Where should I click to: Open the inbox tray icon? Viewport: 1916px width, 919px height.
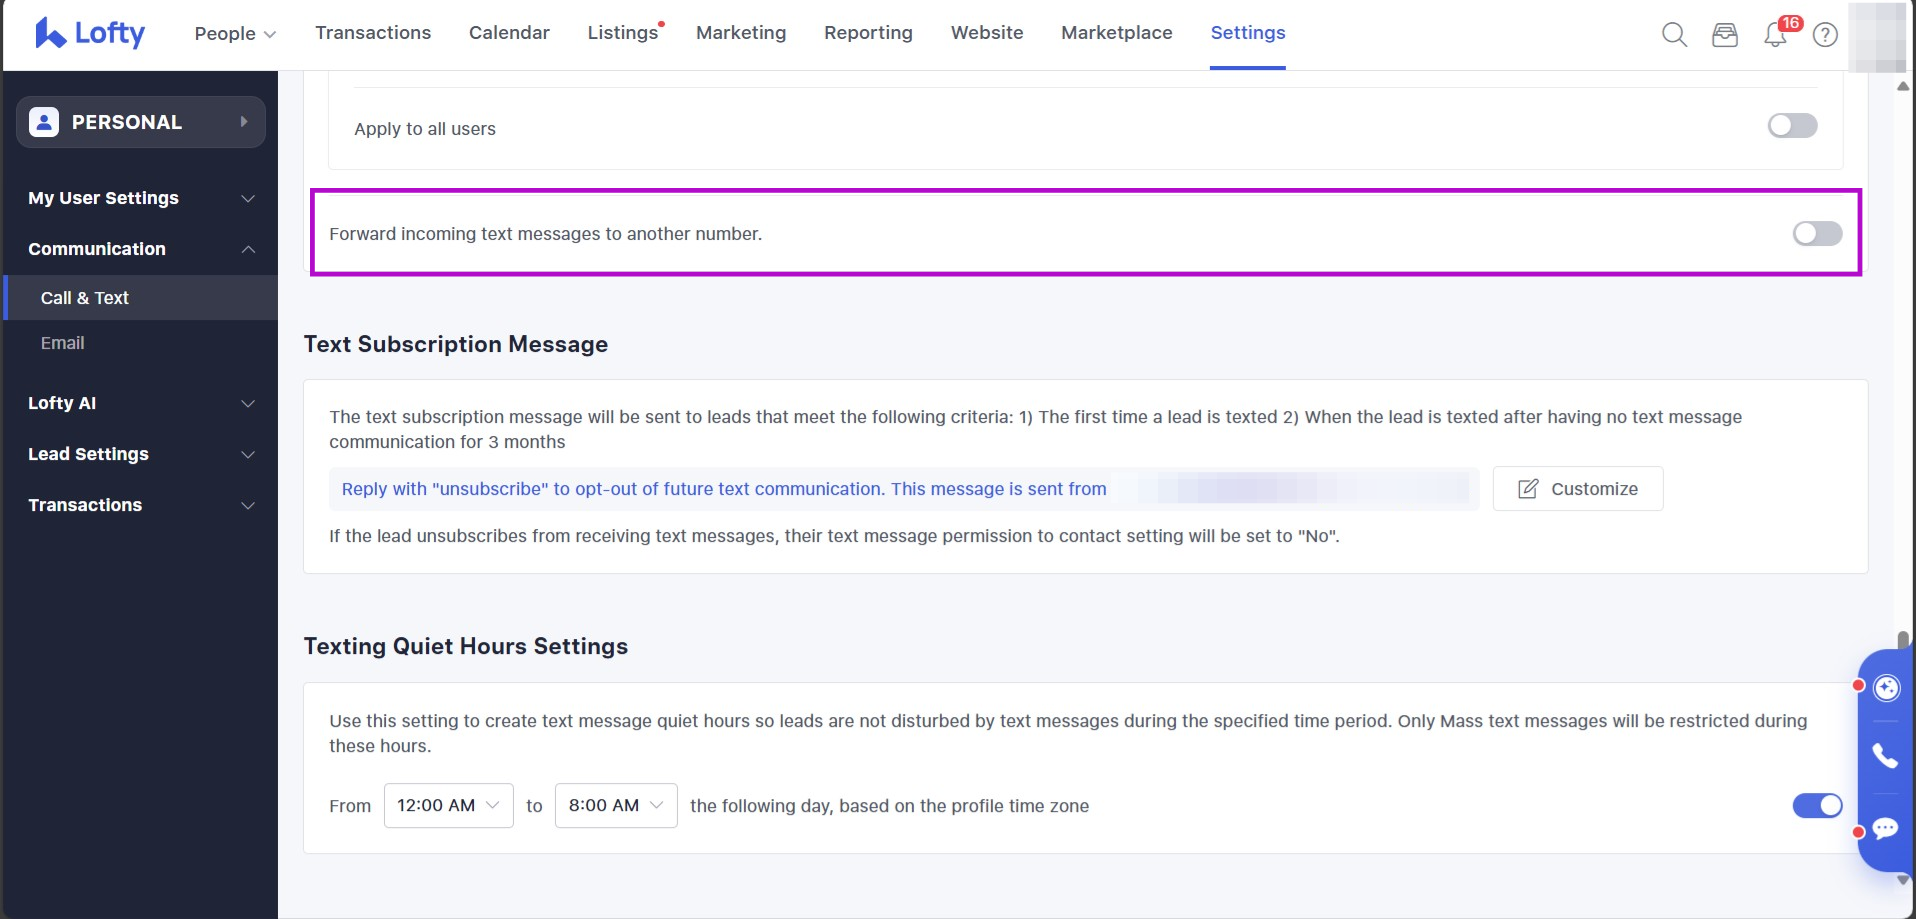[x=1725, y=35]
